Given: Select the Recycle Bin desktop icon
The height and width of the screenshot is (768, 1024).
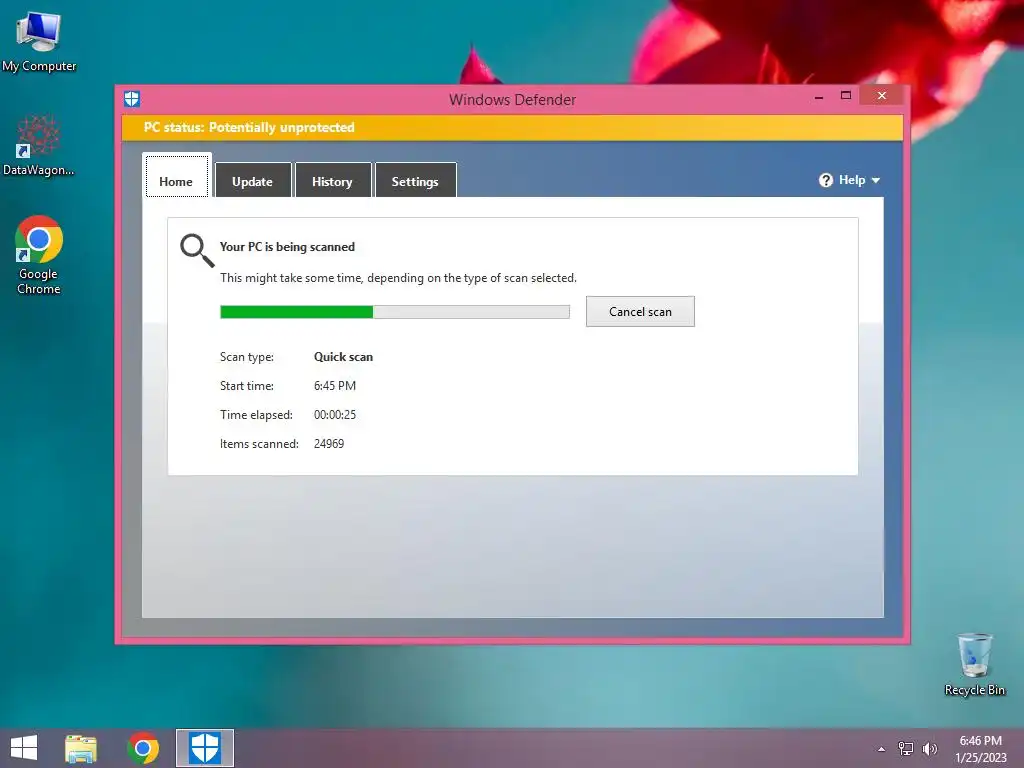Looking at the screenshot, I should [x=974, y=664].
